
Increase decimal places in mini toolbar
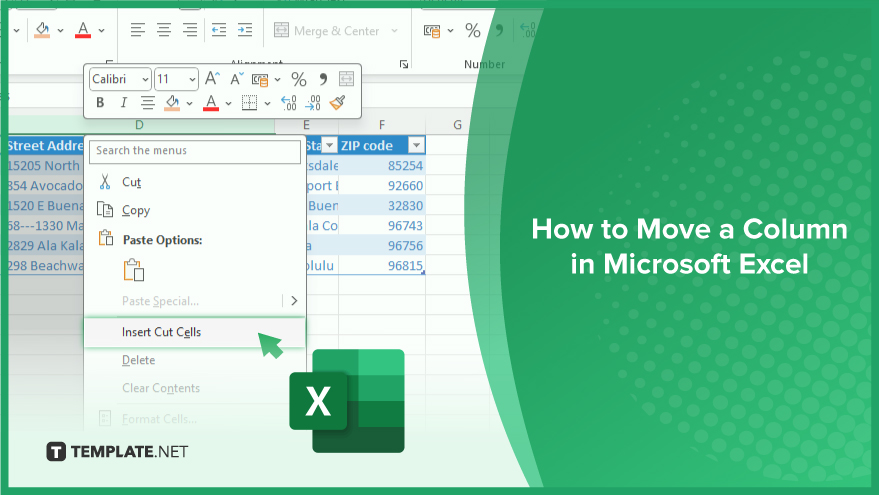tap(289, 103)
